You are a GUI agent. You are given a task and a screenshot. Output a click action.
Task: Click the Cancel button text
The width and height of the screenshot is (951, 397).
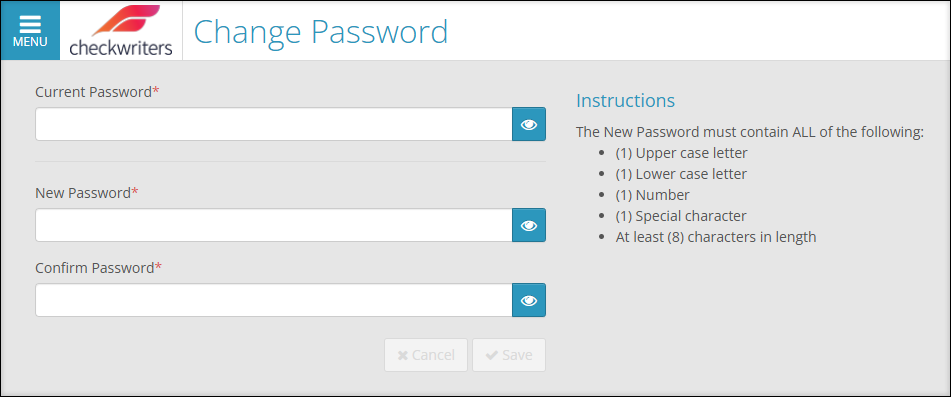click(x=433, y=355)
